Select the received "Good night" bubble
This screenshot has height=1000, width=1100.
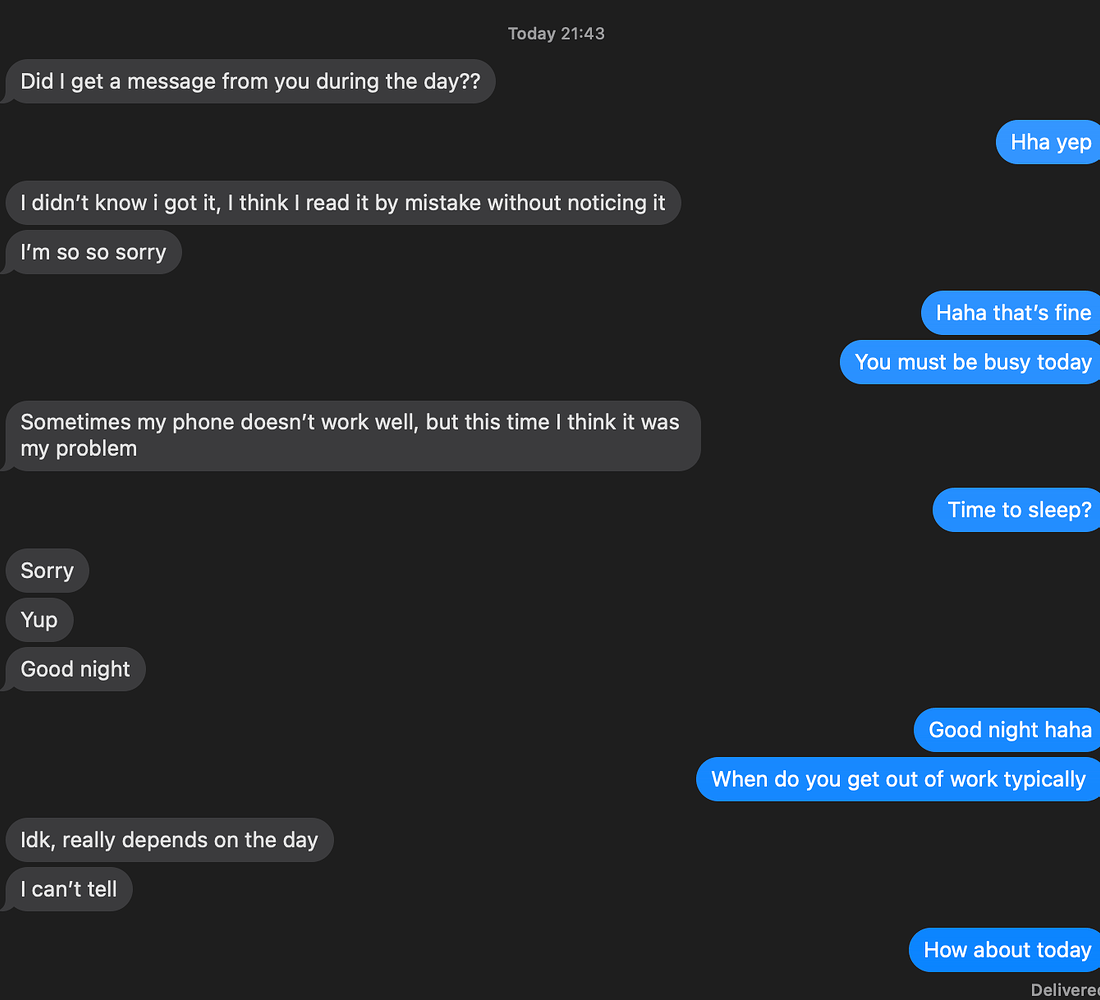click(x=75, y=669)
